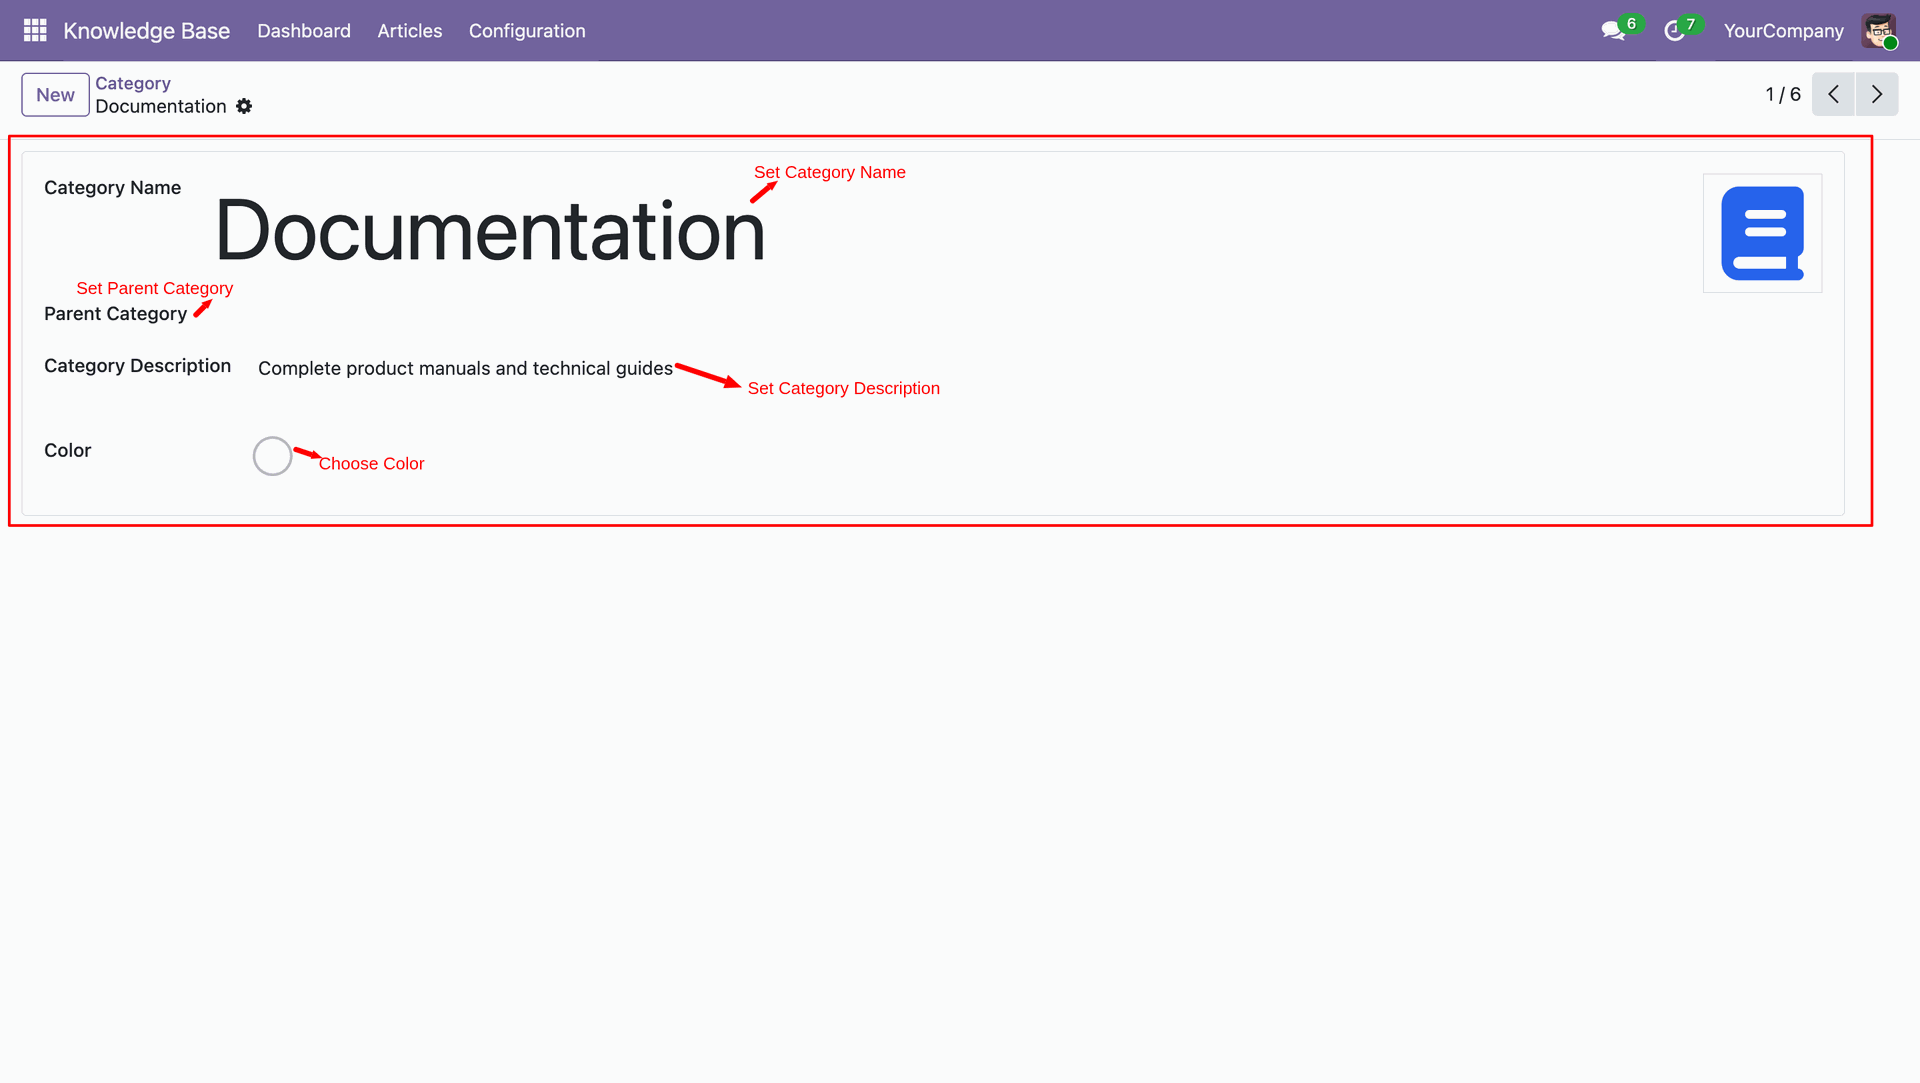Open the Dashboard menu

[304, 31]
